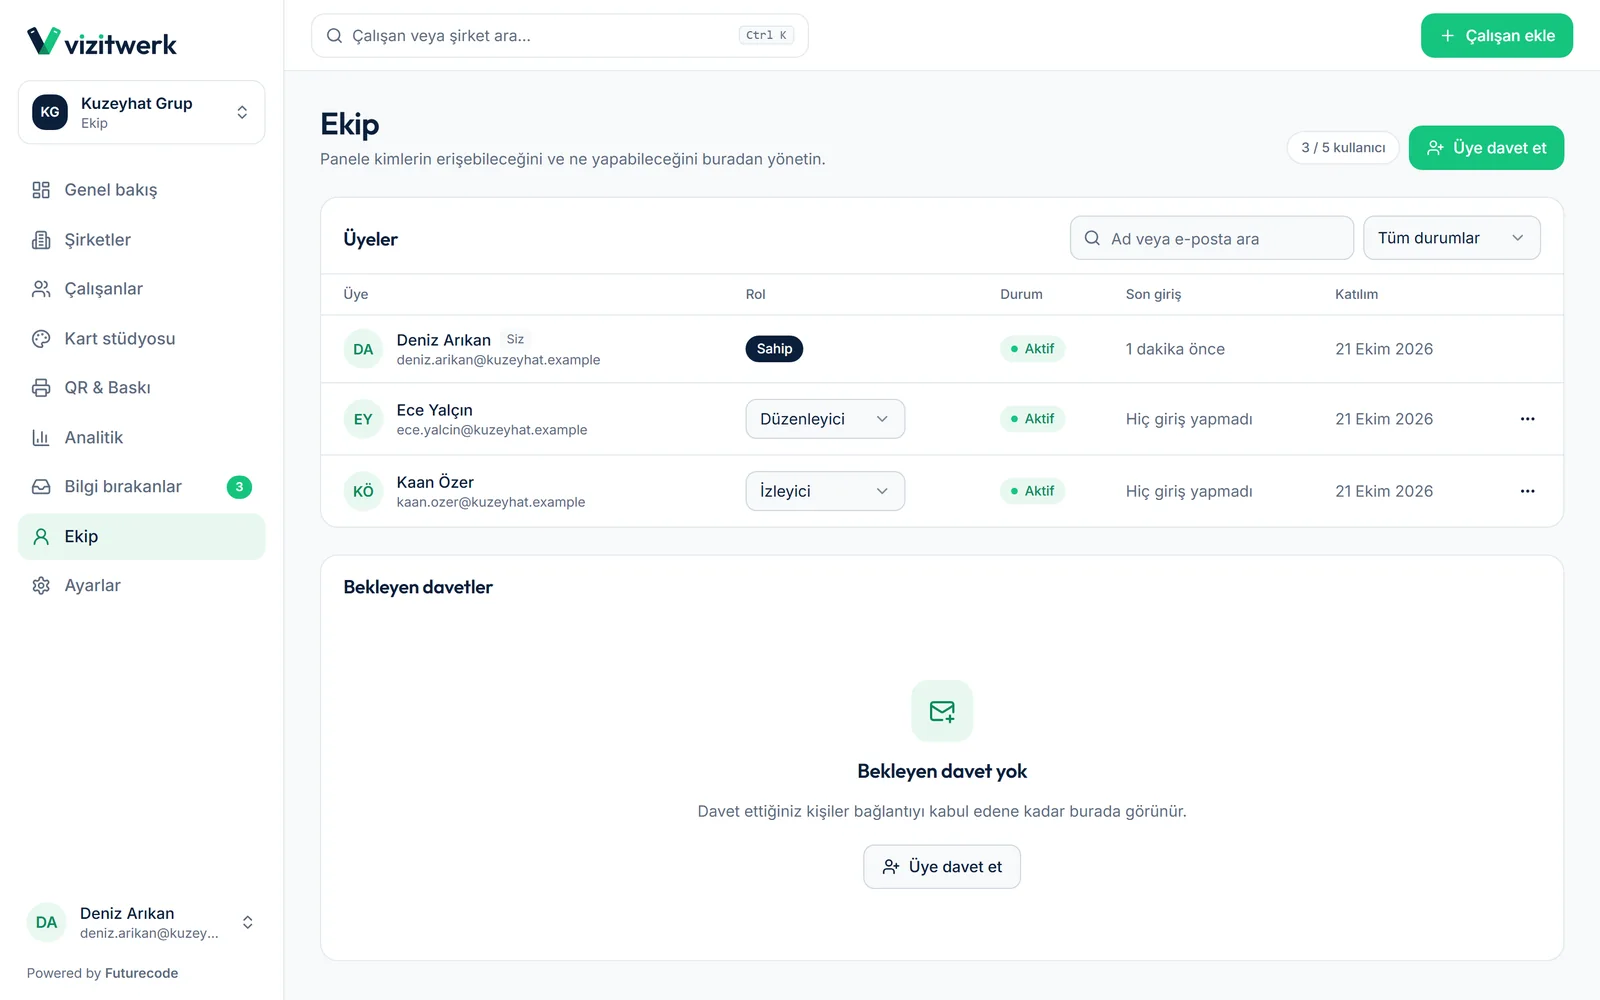Viewport: 1600px width, 1000px height.
Task: Click the Aktif status for Deniz Arıkan
Action: coord(1032,349)
